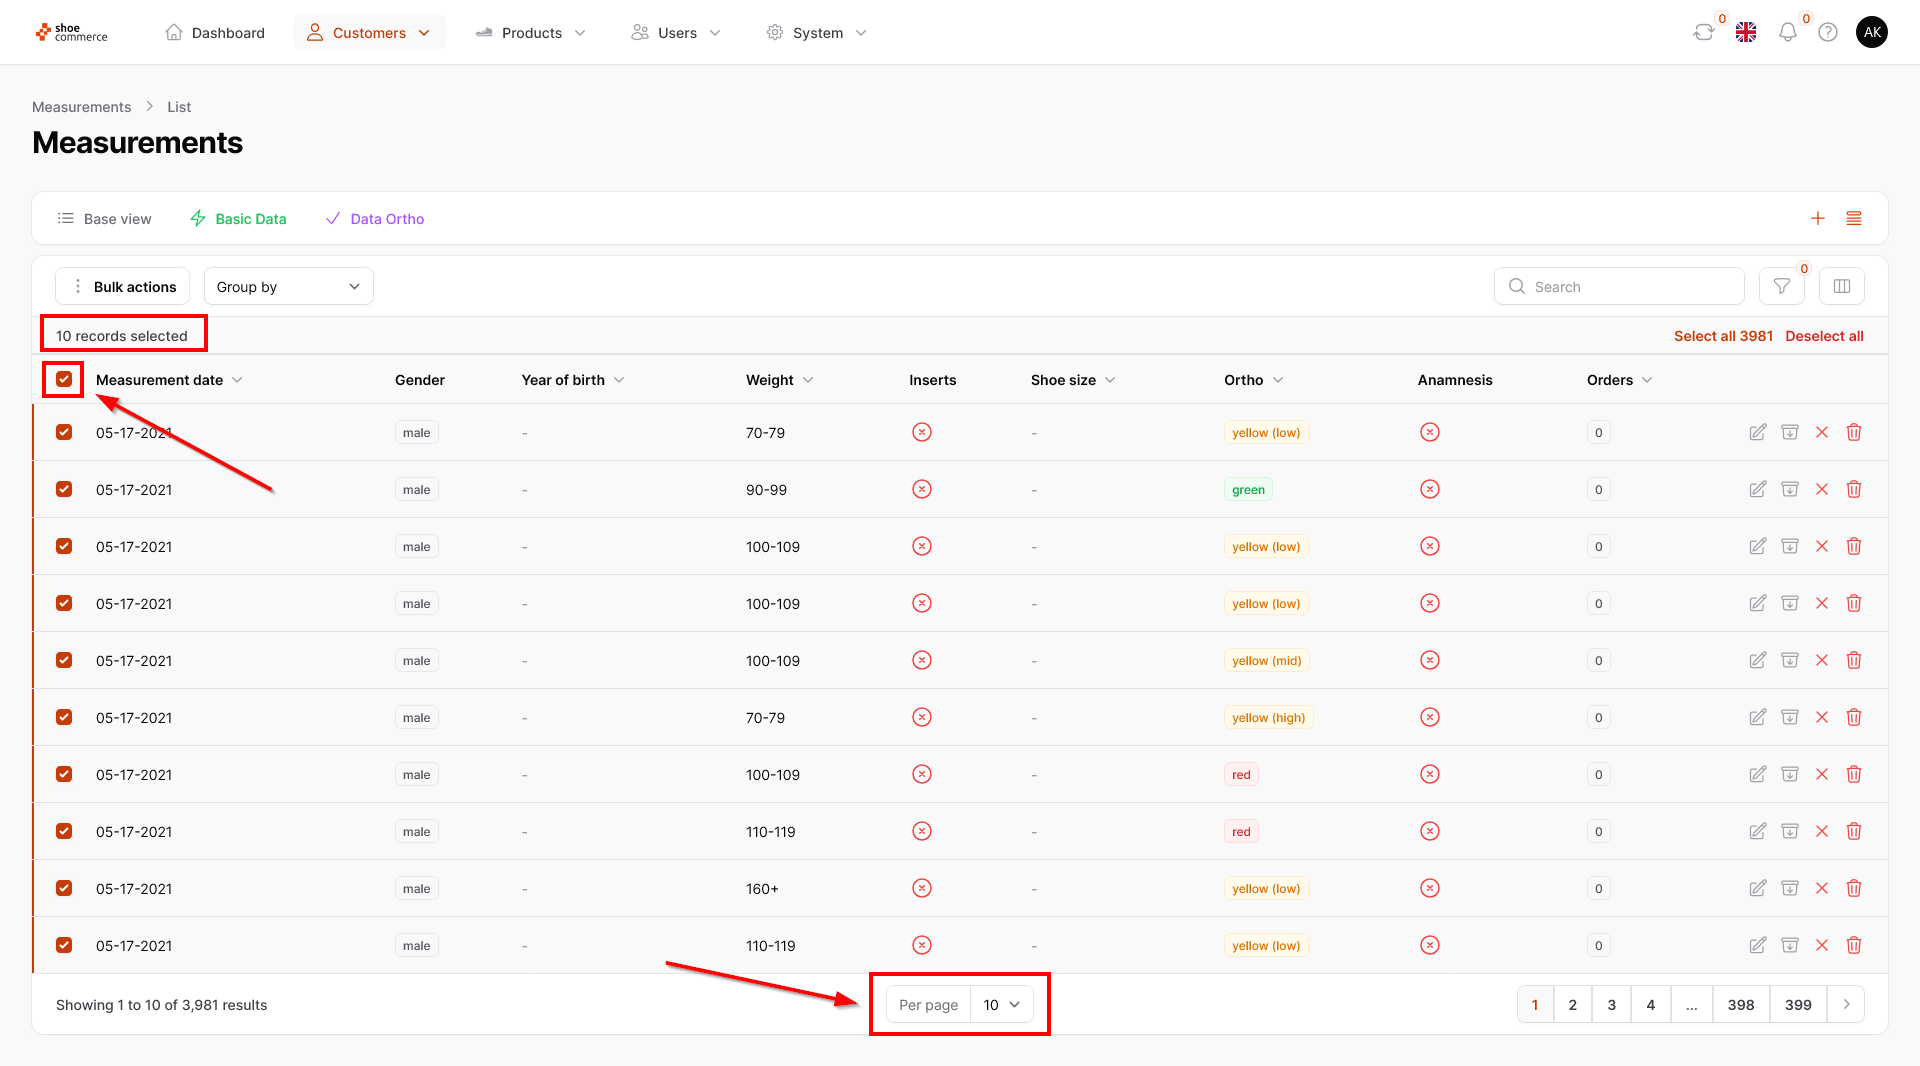1920x1066 pixels.
Task: Uncheck the 160+ weight row checkbox
Action: click(64, 889)
